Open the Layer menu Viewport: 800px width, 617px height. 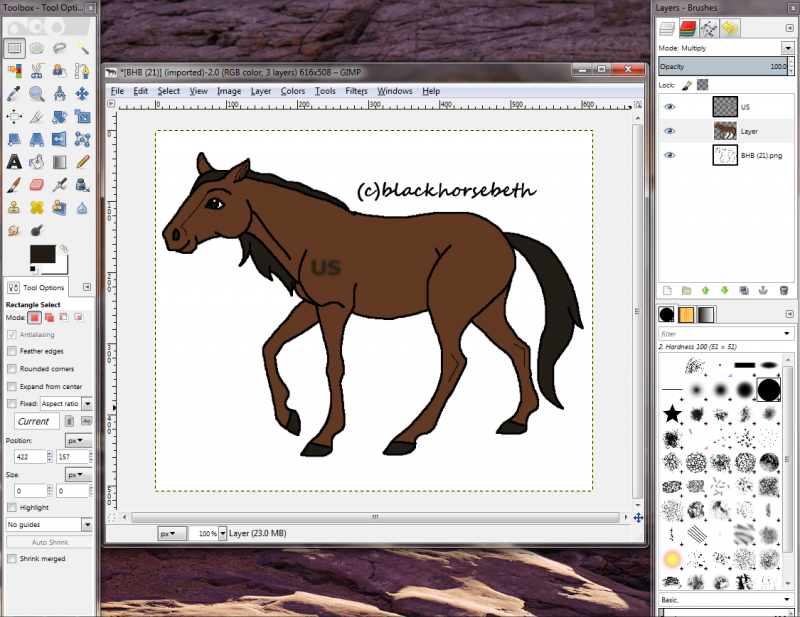coord(261,91)
